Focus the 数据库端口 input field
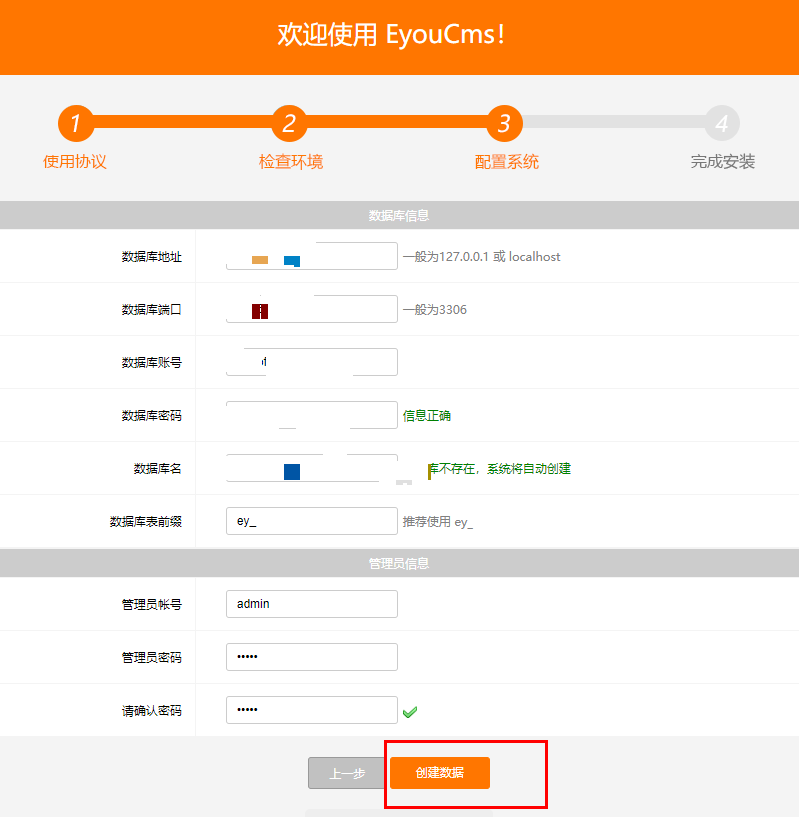This screenshot has height=817, width=799. click(312, 309)
